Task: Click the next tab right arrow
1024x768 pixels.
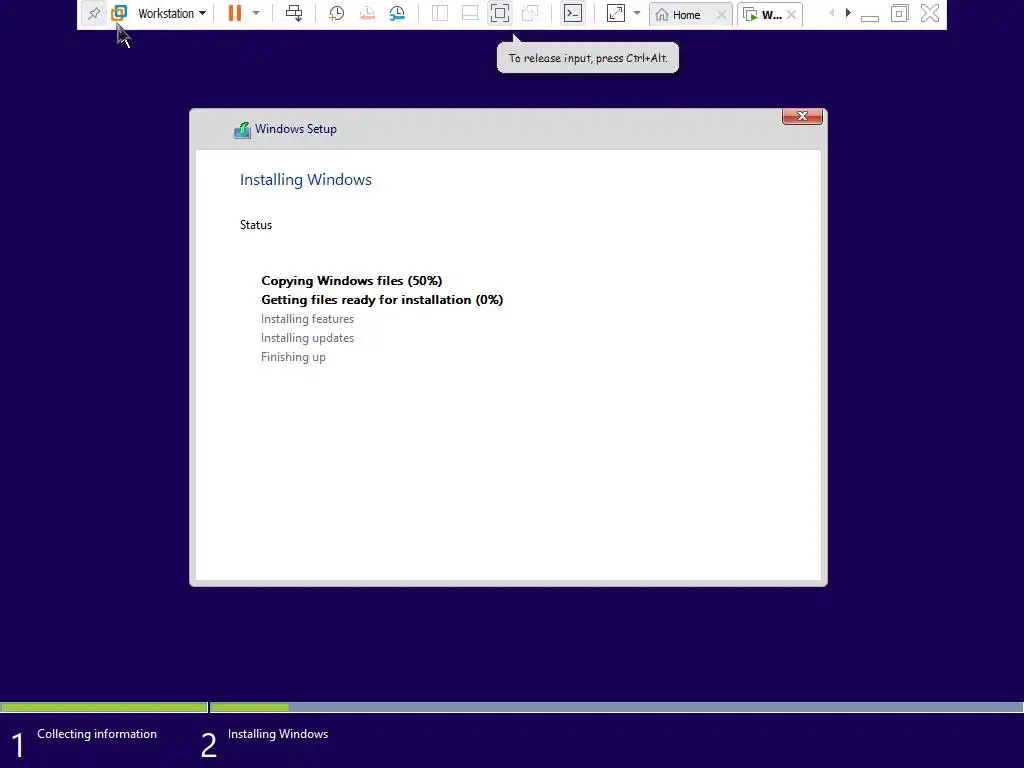Action: [x=848, y=13]
